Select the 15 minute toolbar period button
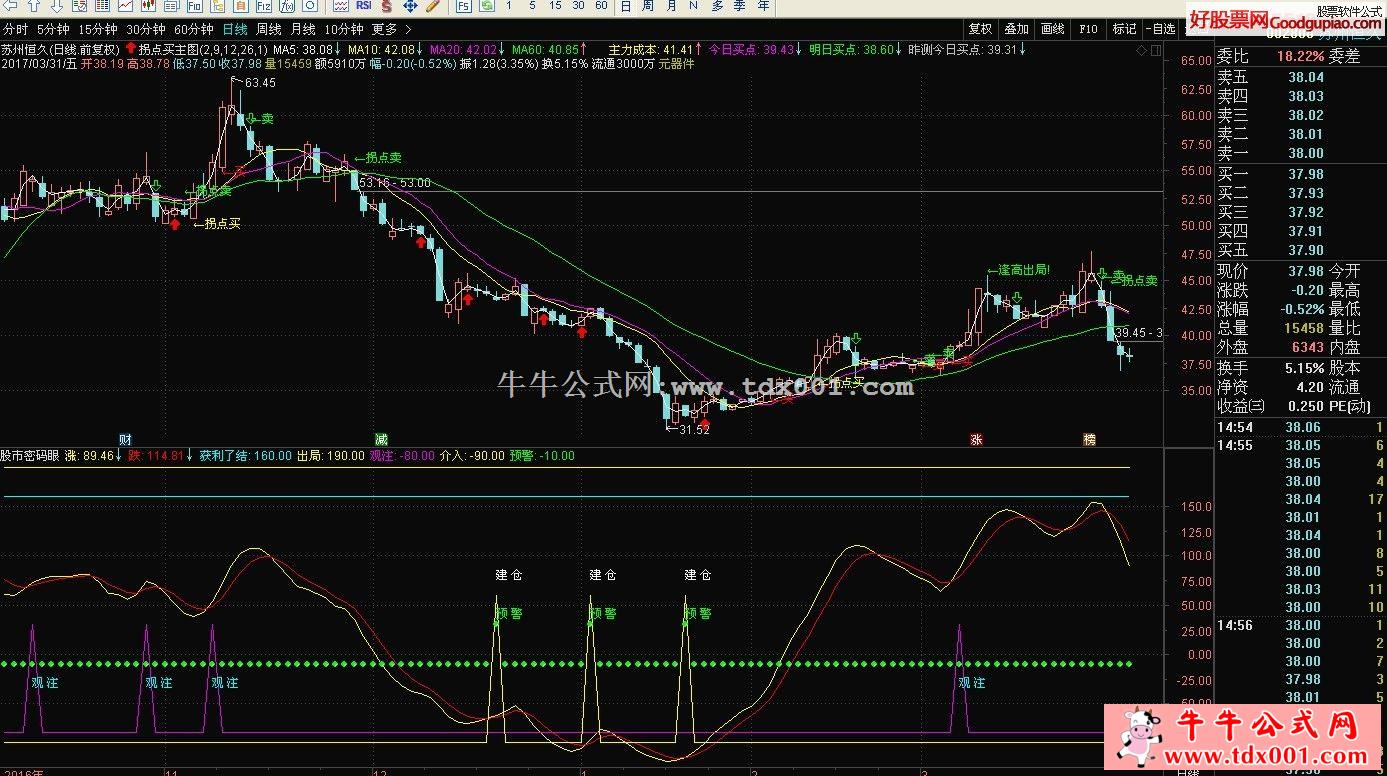Screen dimensions: 1387x776 555,6
